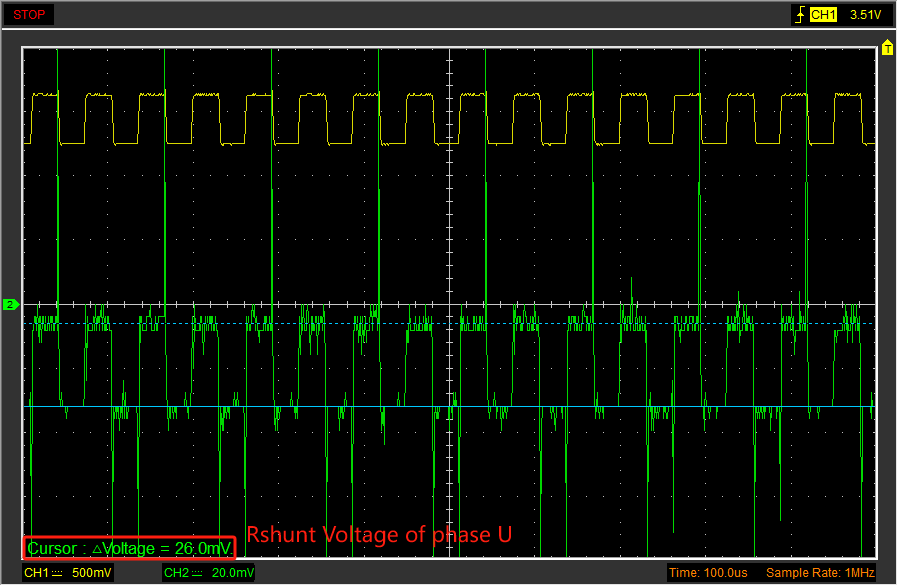The width and height of the screenshot is (898, 586).
Task: Select the yellow CH1 trigger source label
Action: point(823,15)
